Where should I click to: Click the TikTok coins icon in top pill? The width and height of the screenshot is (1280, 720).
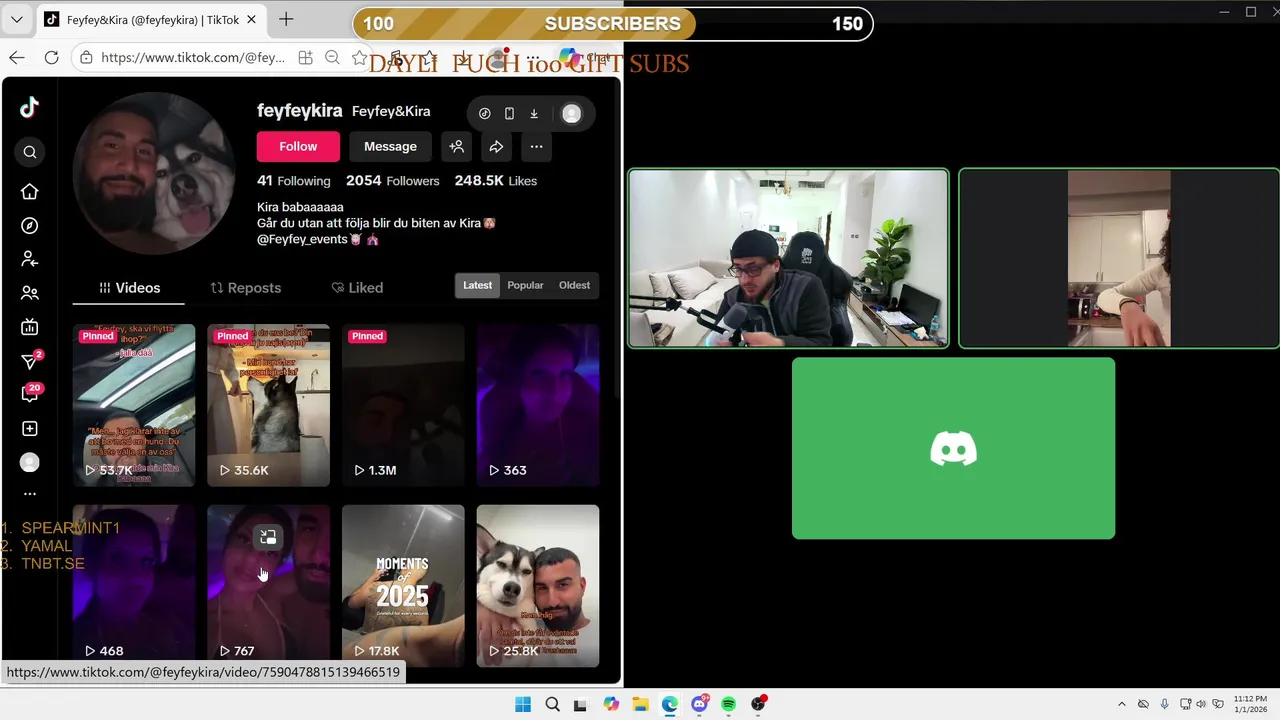point(485,114)
